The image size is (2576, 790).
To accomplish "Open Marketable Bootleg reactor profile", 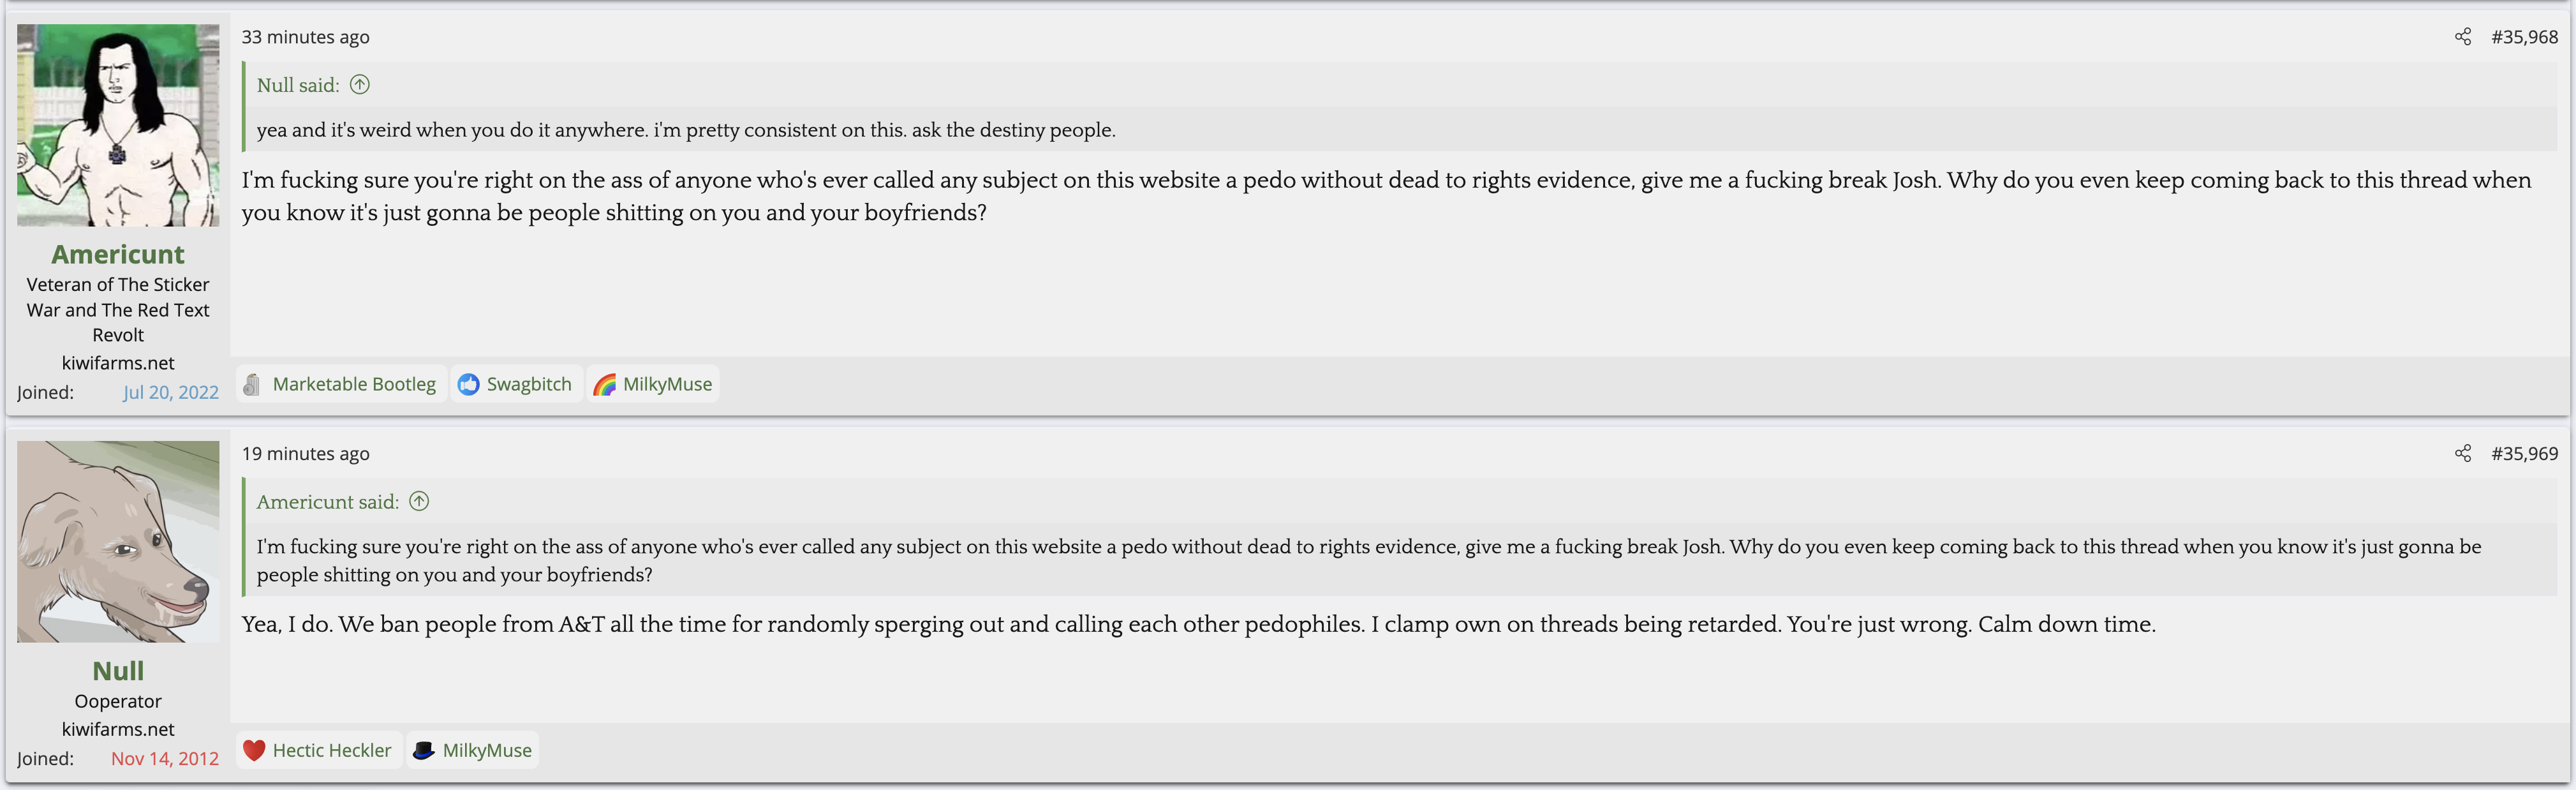I will point(354,384).
